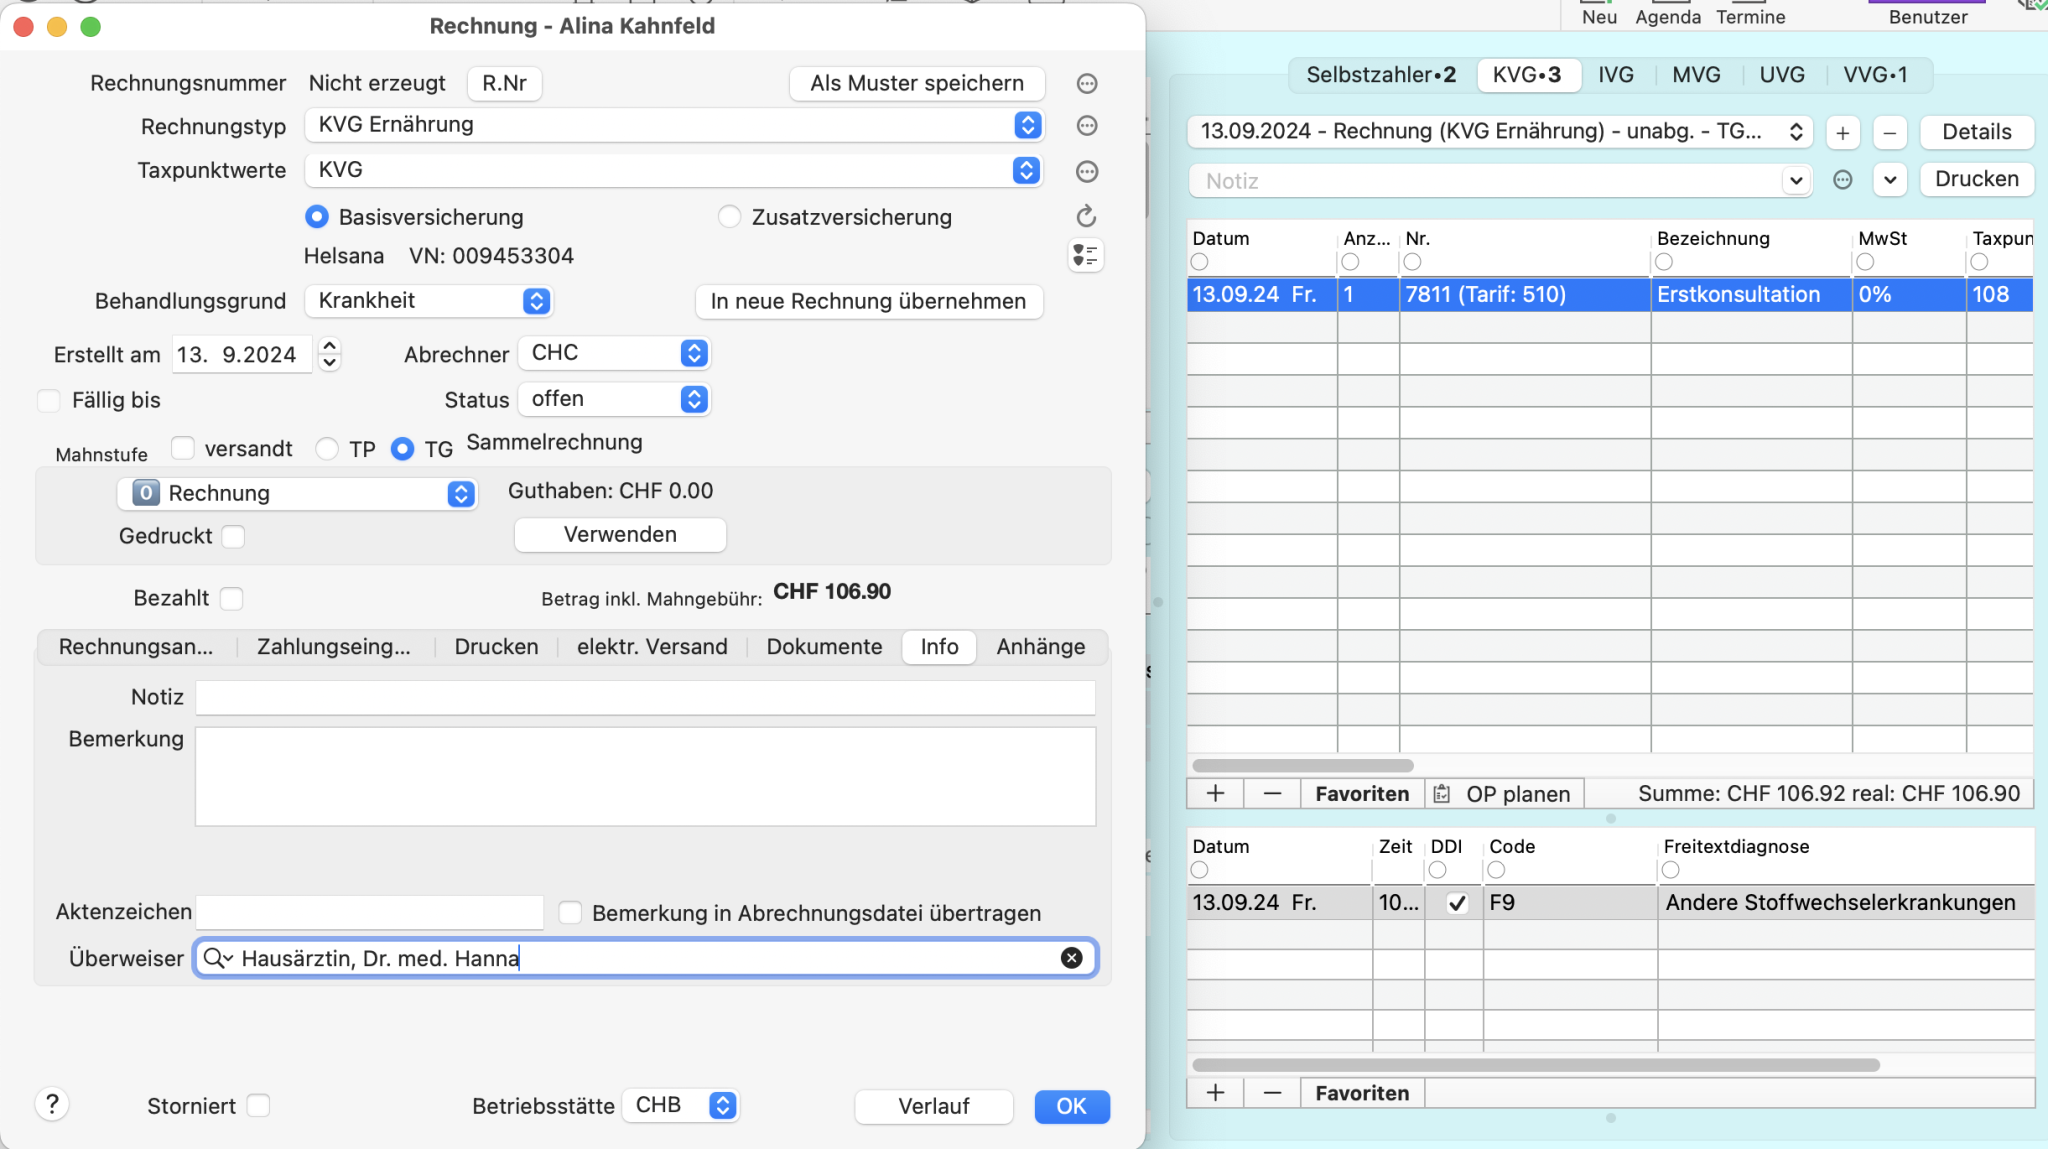Viewport: 2048px width, 1149px height.
Task: Add a service row with plus below table
Action: pos(1215,793)
